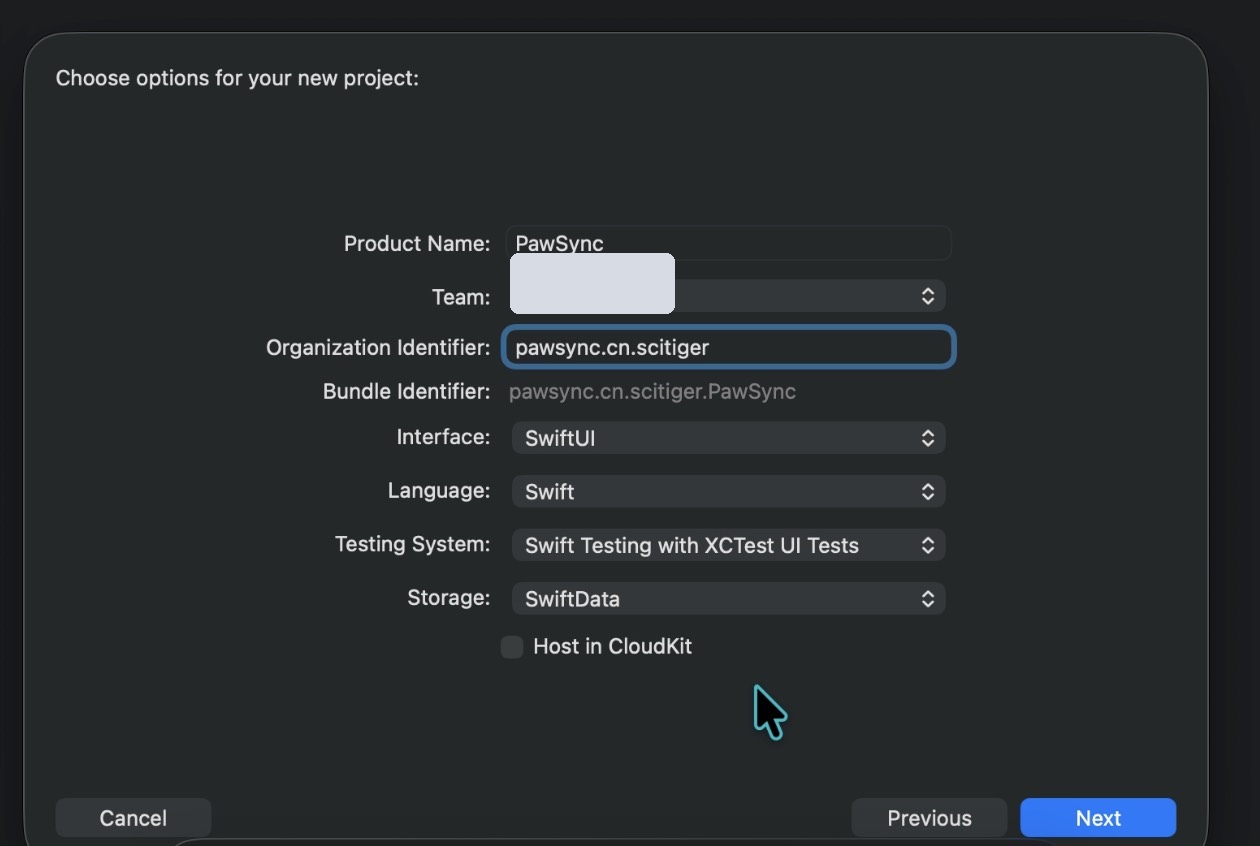Open the Language dropdown showing Swift
Screen dimensions: 1260x846
tap(728, 492)
